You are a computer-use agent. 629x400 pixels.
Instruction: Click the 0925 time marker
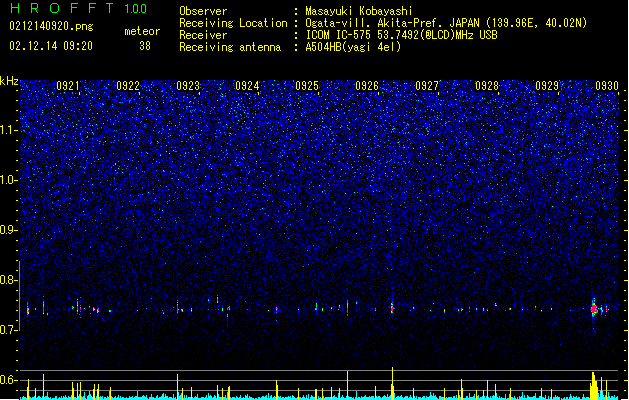pyautogui.click(x=307, y=86)
